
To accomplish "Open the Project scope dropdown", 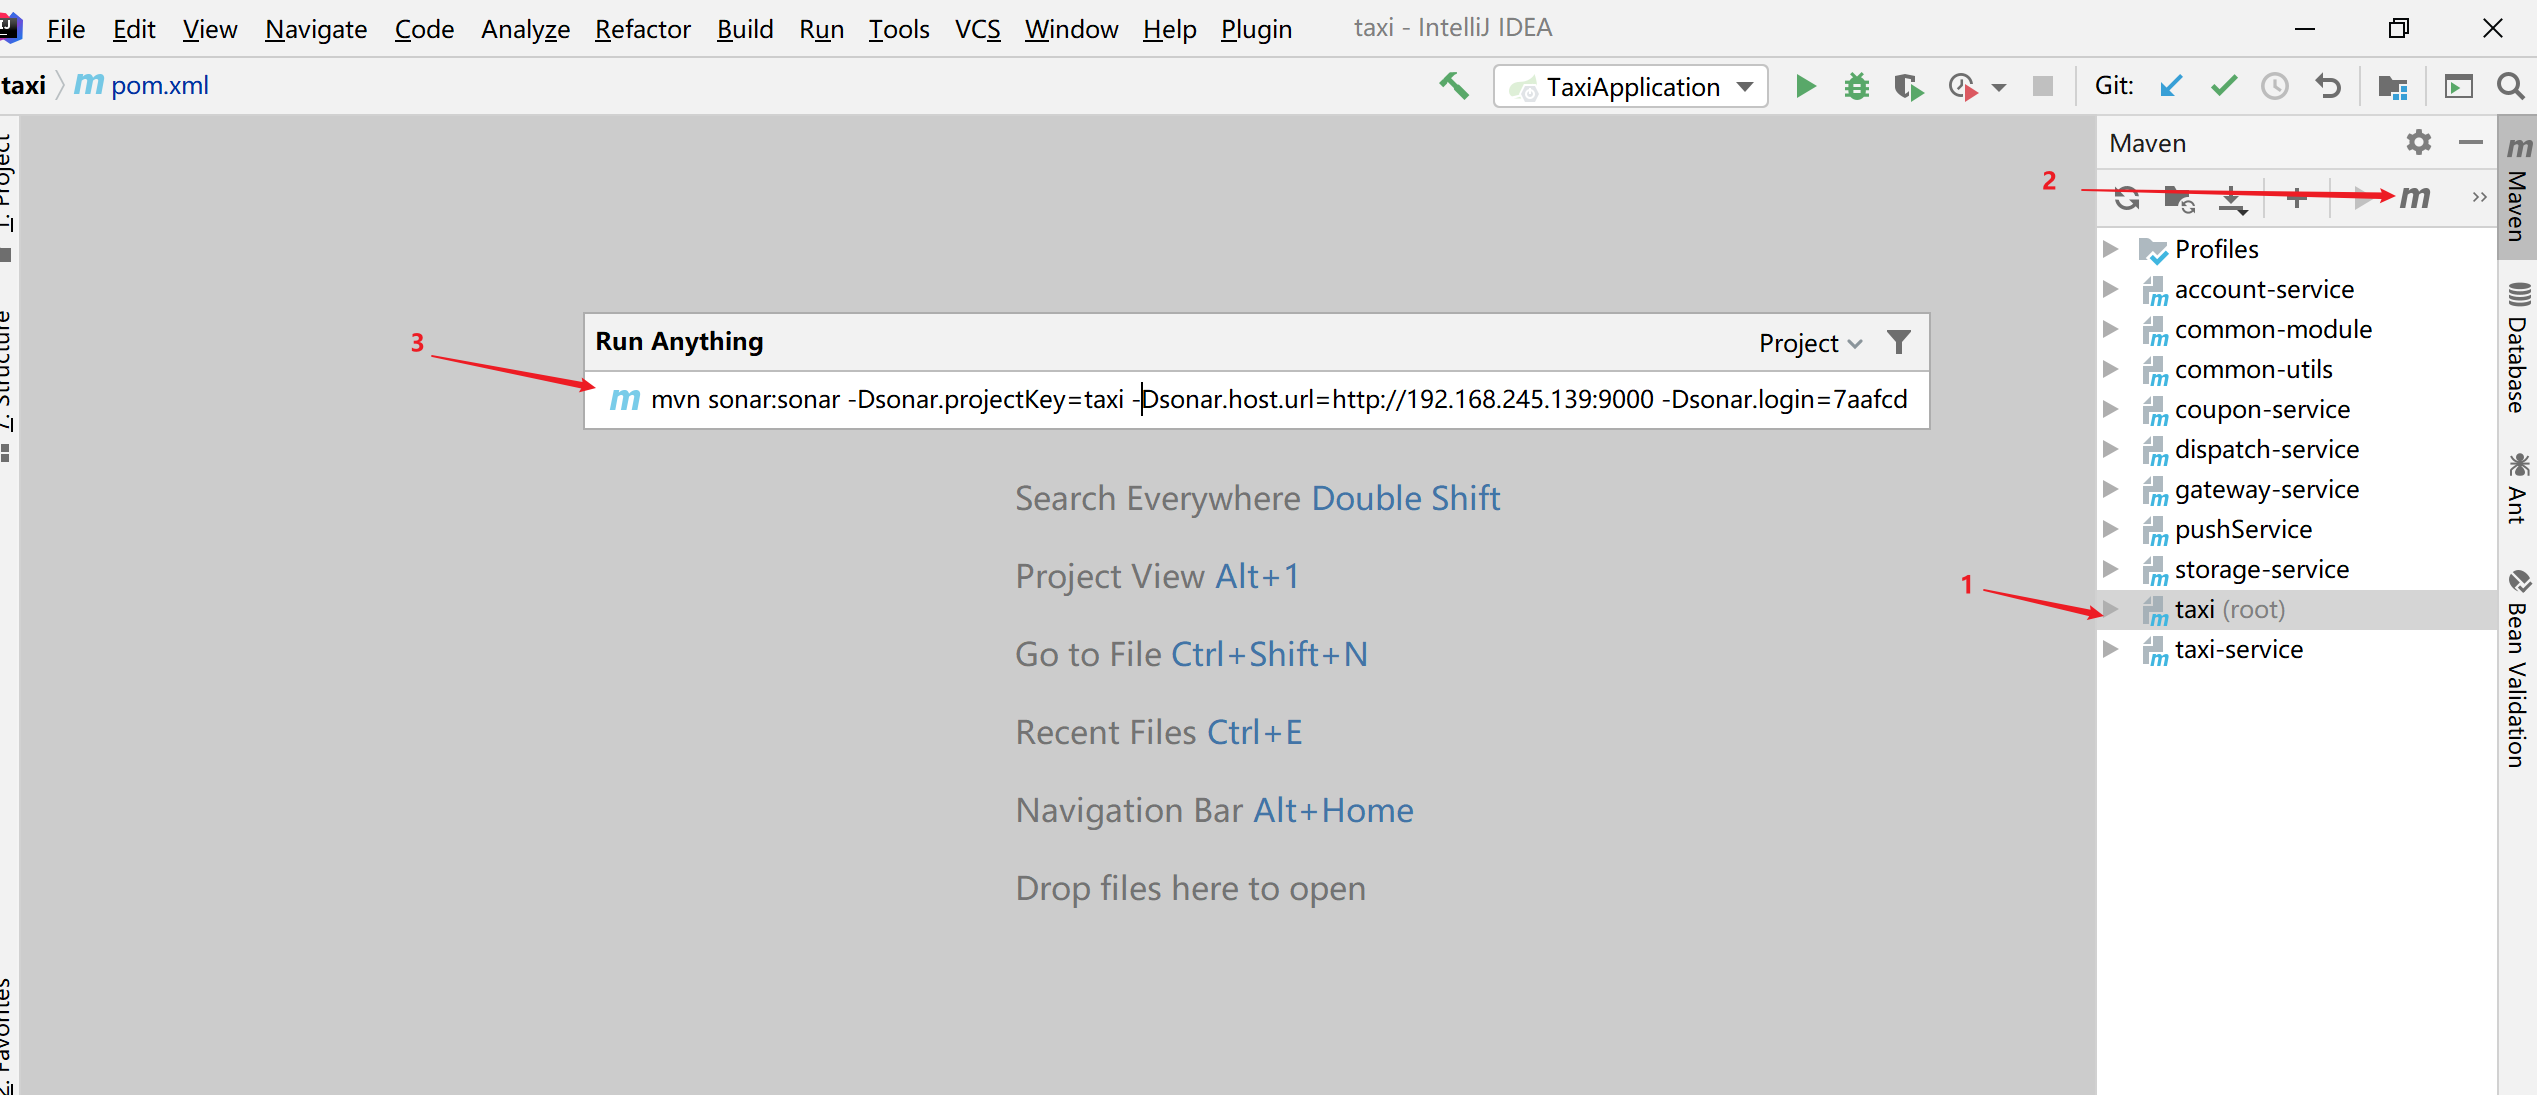I will point(1810,343).
